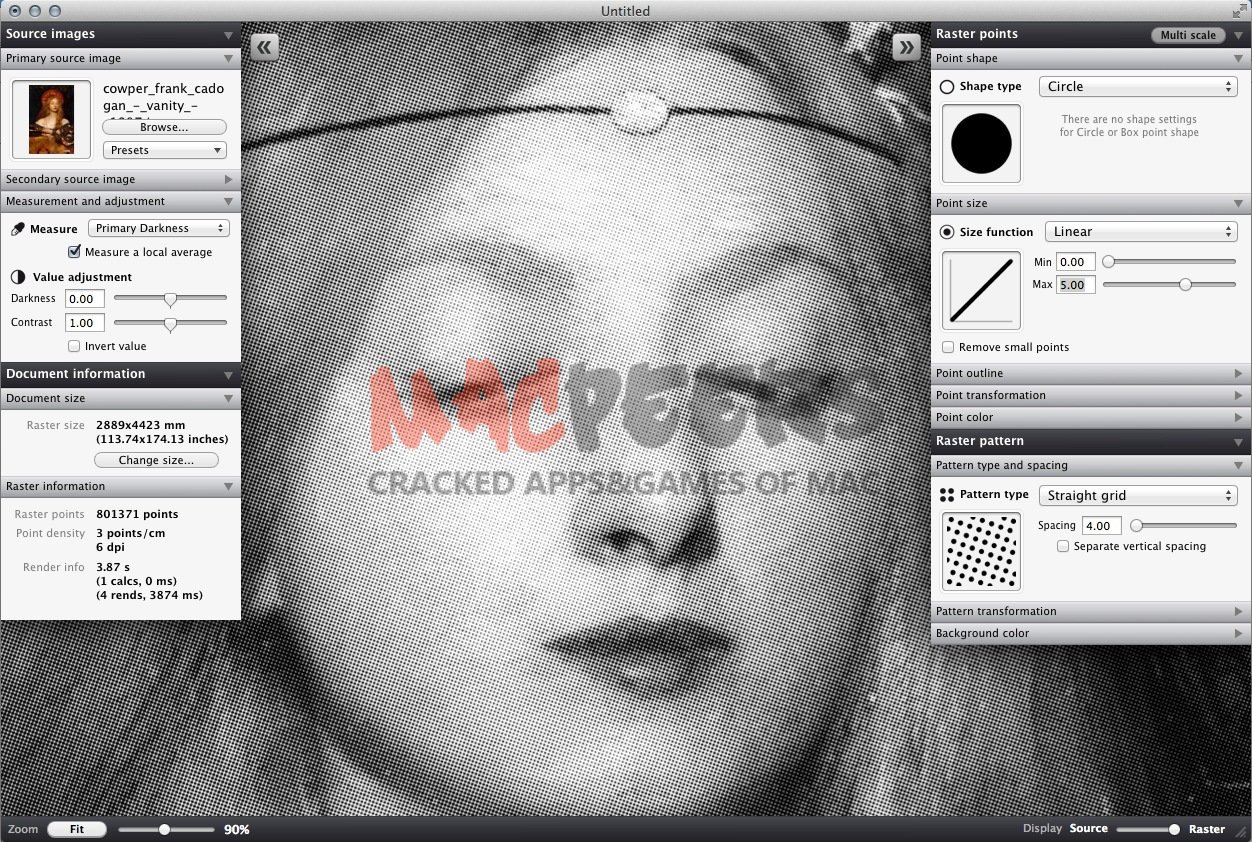This screenshot has height=842, width=1252.
Task: Collapse left panel with double-arrow icon
Action: [x=265, y=47]
